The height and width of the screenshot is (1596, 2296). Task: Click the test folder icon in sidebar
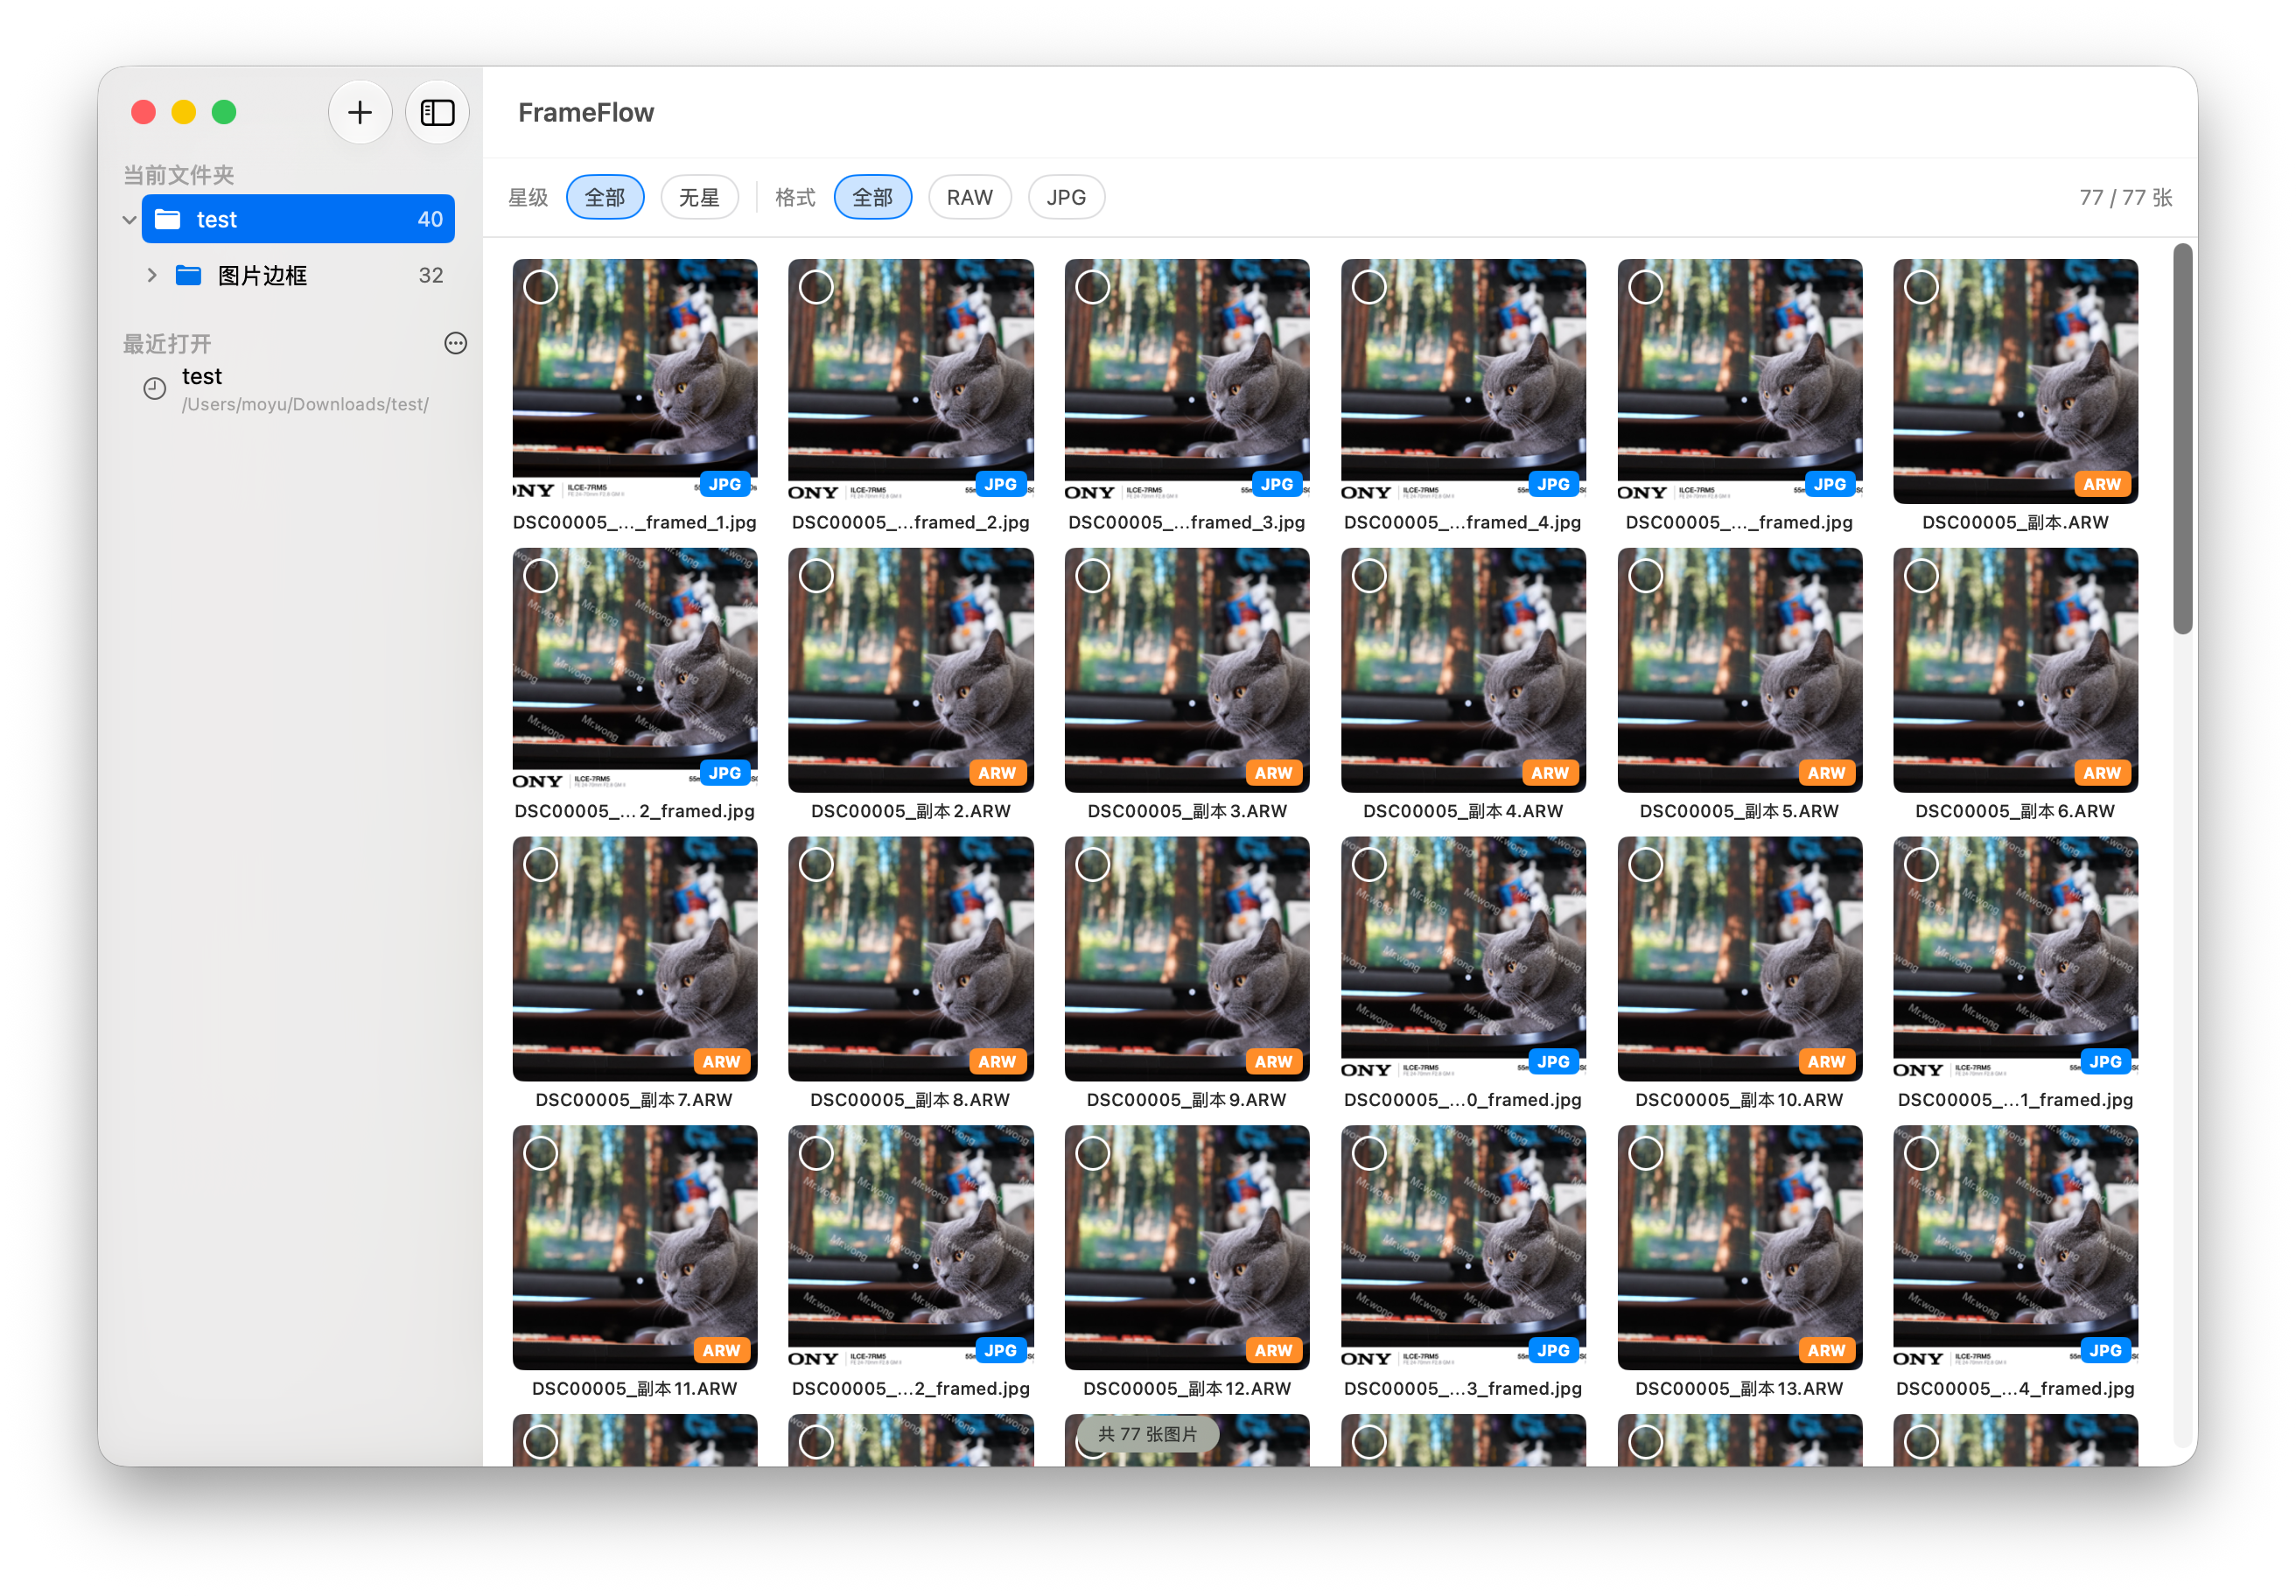coord(167,219)
